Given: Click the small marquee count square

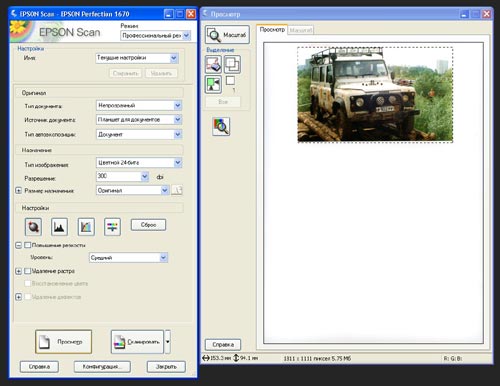Looking at the screenshot, I should 230,80.
